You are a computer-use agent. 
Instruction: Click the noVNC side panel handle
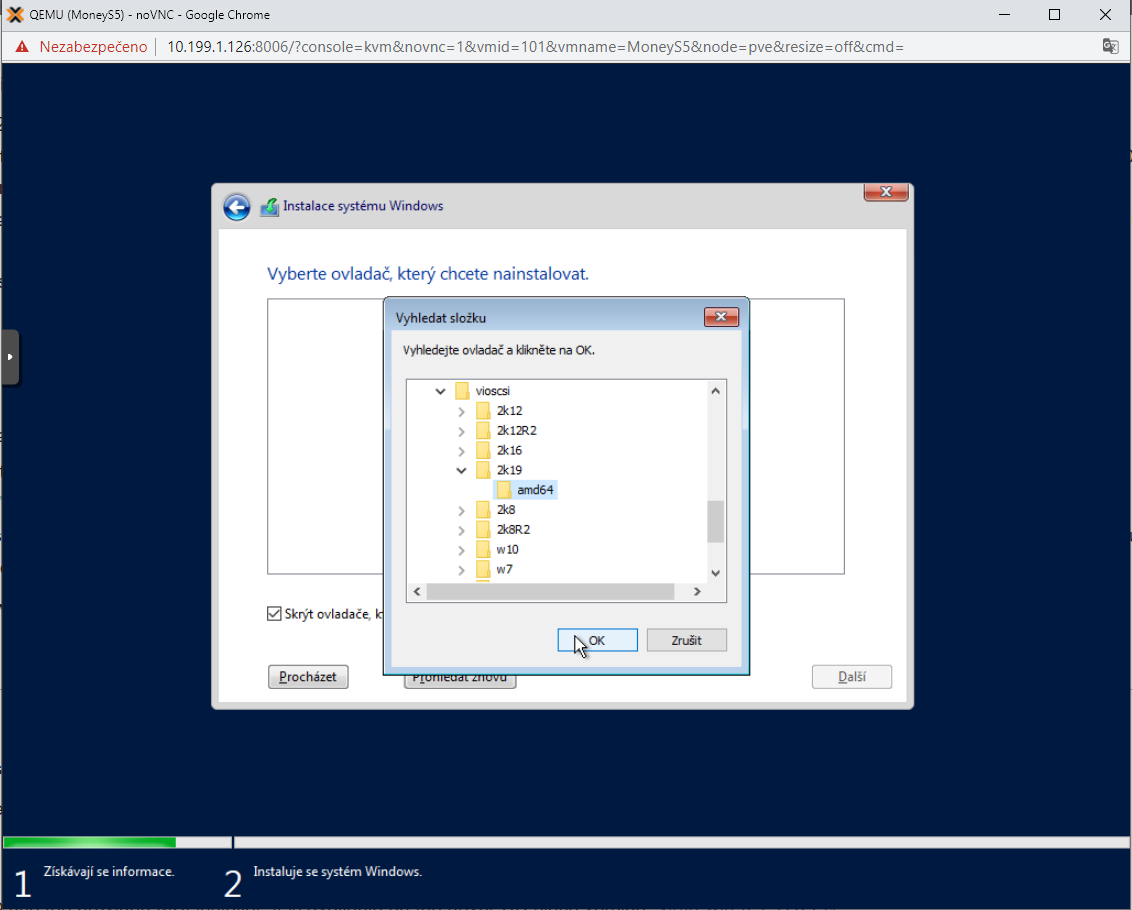pyautogui.click(x=10, y=357)
